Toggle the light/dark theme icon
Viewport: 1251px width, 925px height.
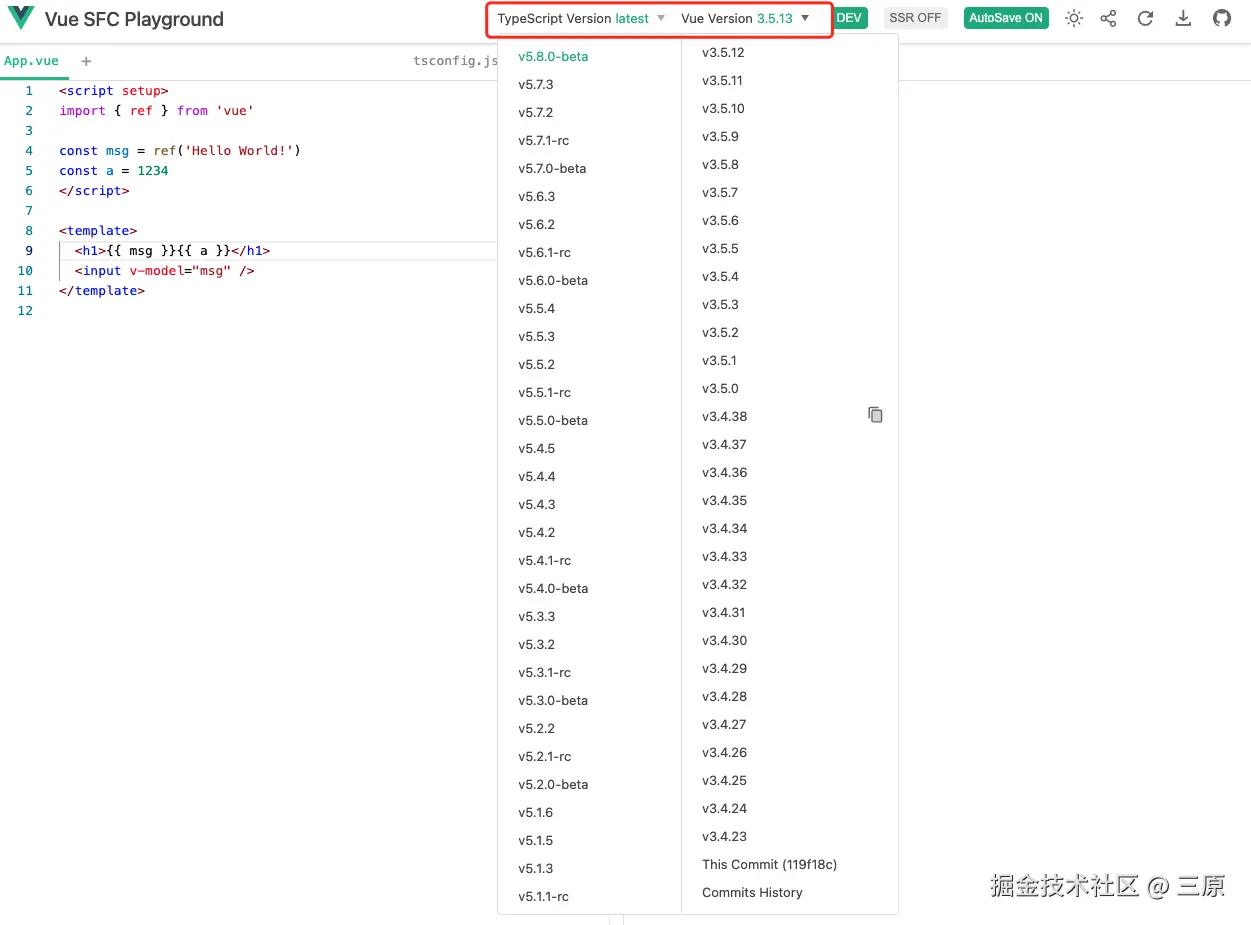pos(1074,18)
